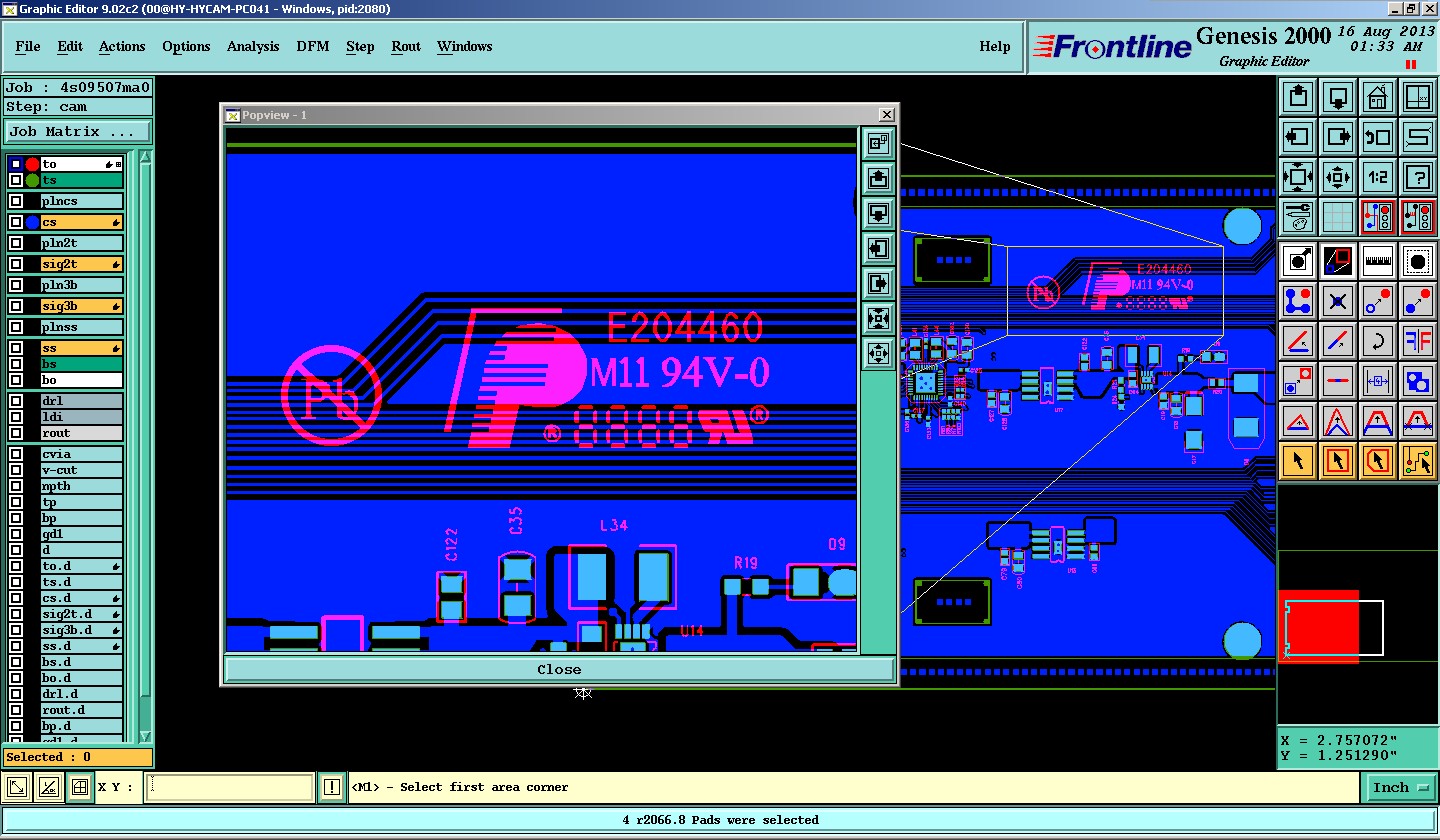This screenshot has height=840, width=1440.
Task: Select the gd1 layer row
Action: point(82,534)
